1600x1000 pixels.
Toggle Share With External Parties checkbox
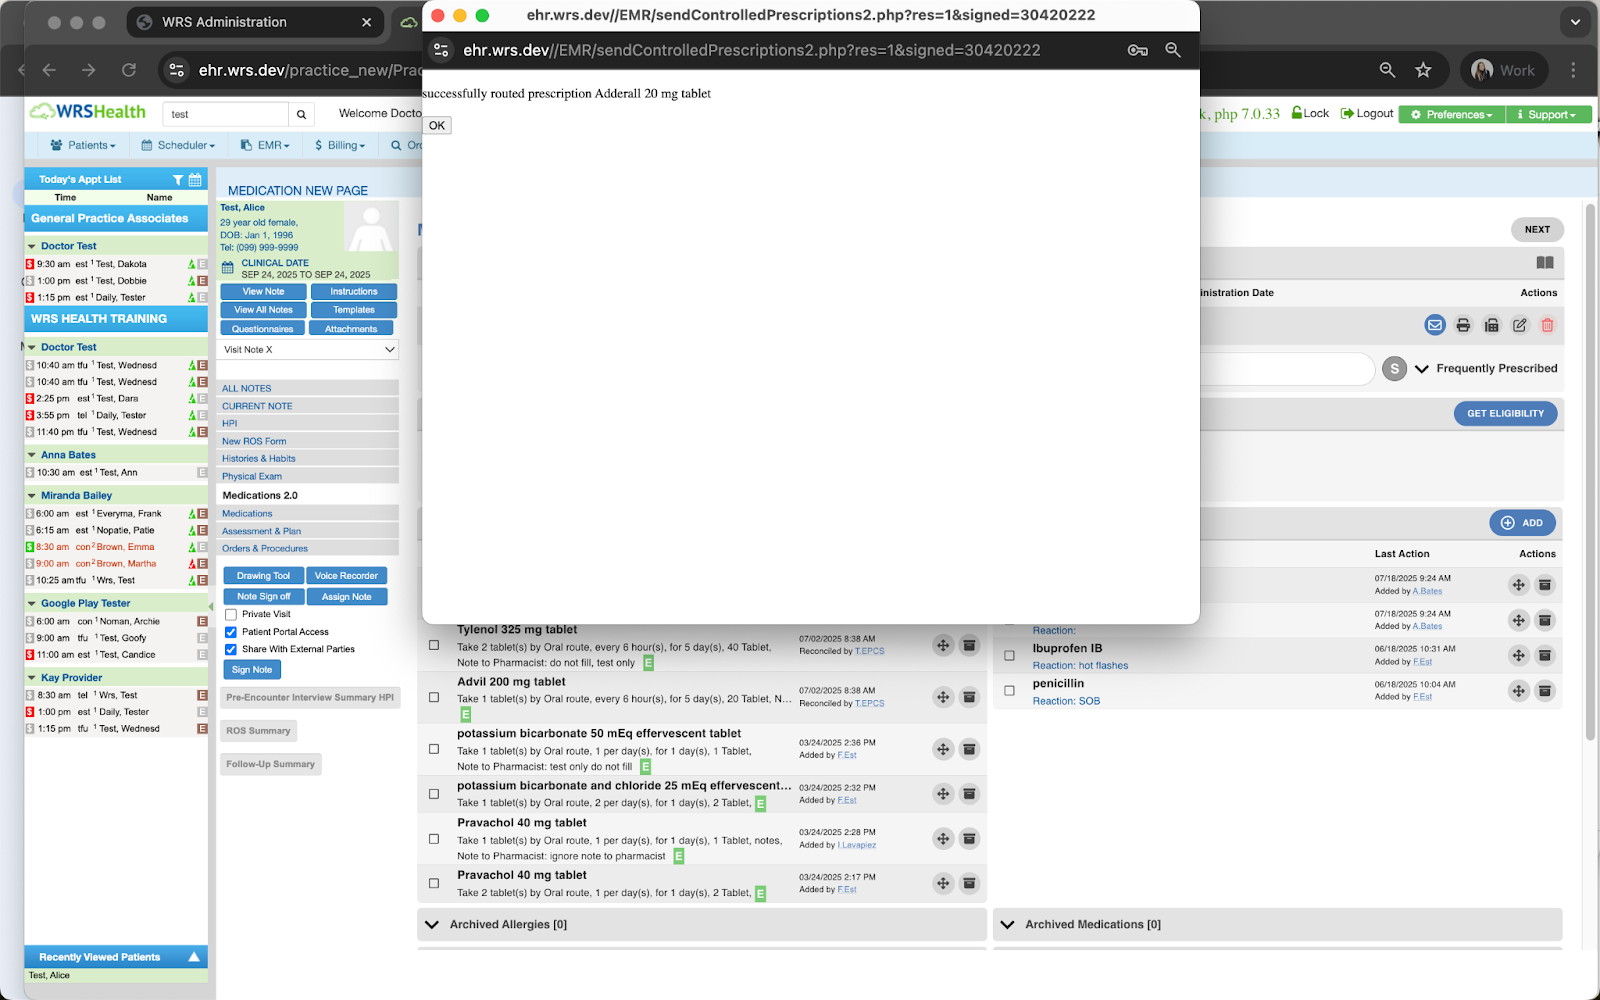point(231,649)
